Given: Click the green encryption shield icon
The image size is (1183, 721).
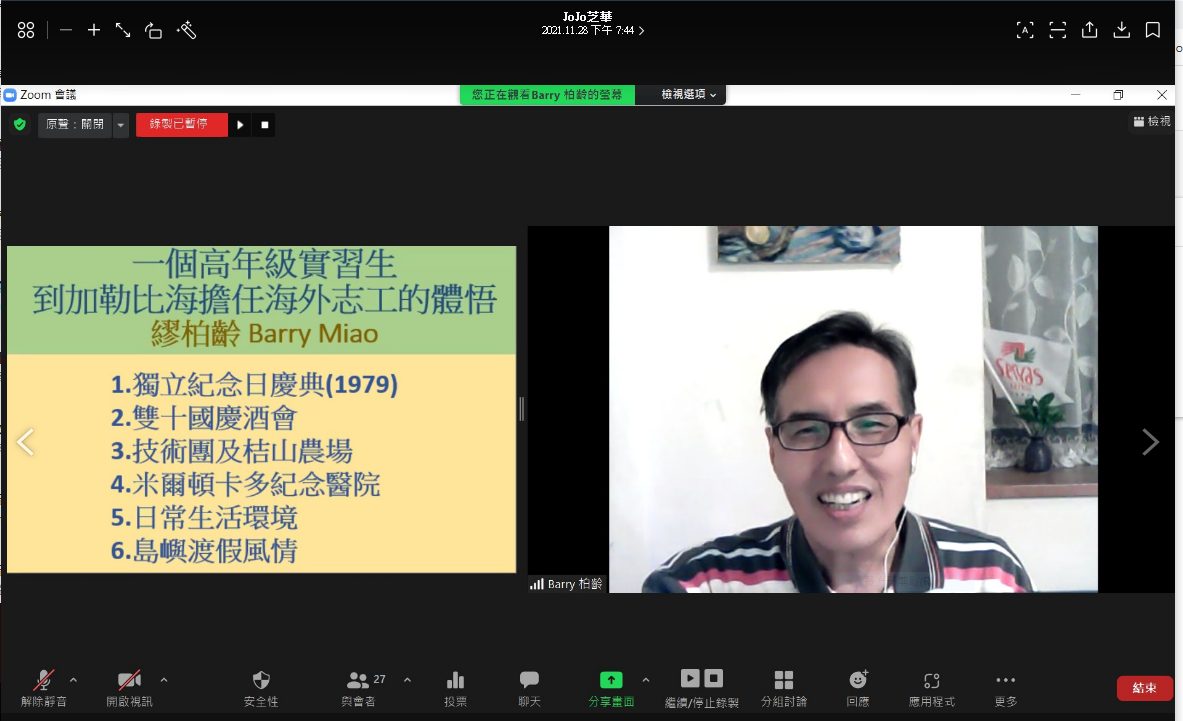Looking at the screenshot, I should point(20,124).
